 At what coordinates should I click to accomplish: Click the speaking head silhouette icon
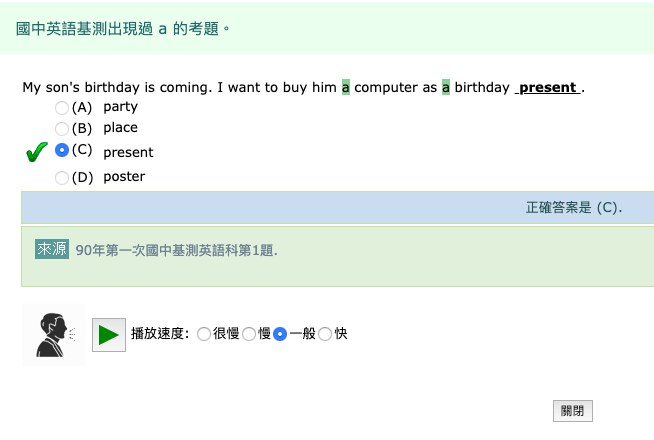53,334
